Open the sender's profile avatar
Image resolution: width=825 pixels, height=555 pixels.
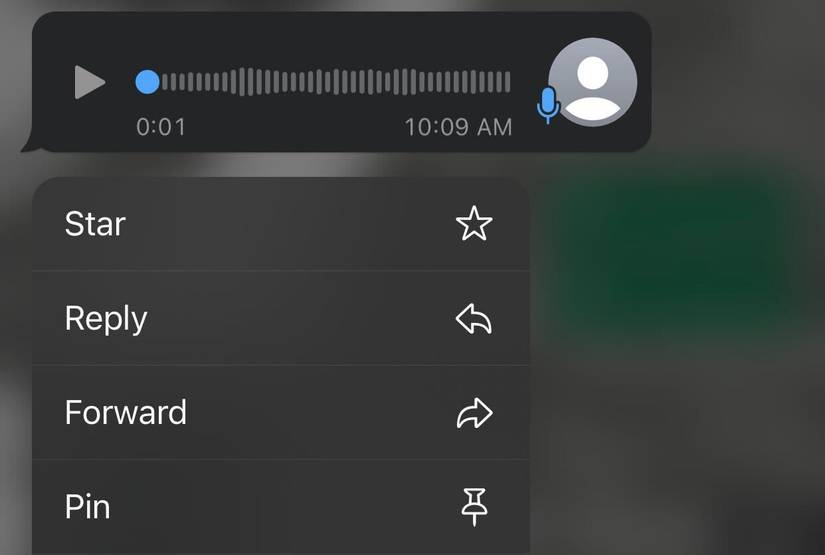point(592,82)
